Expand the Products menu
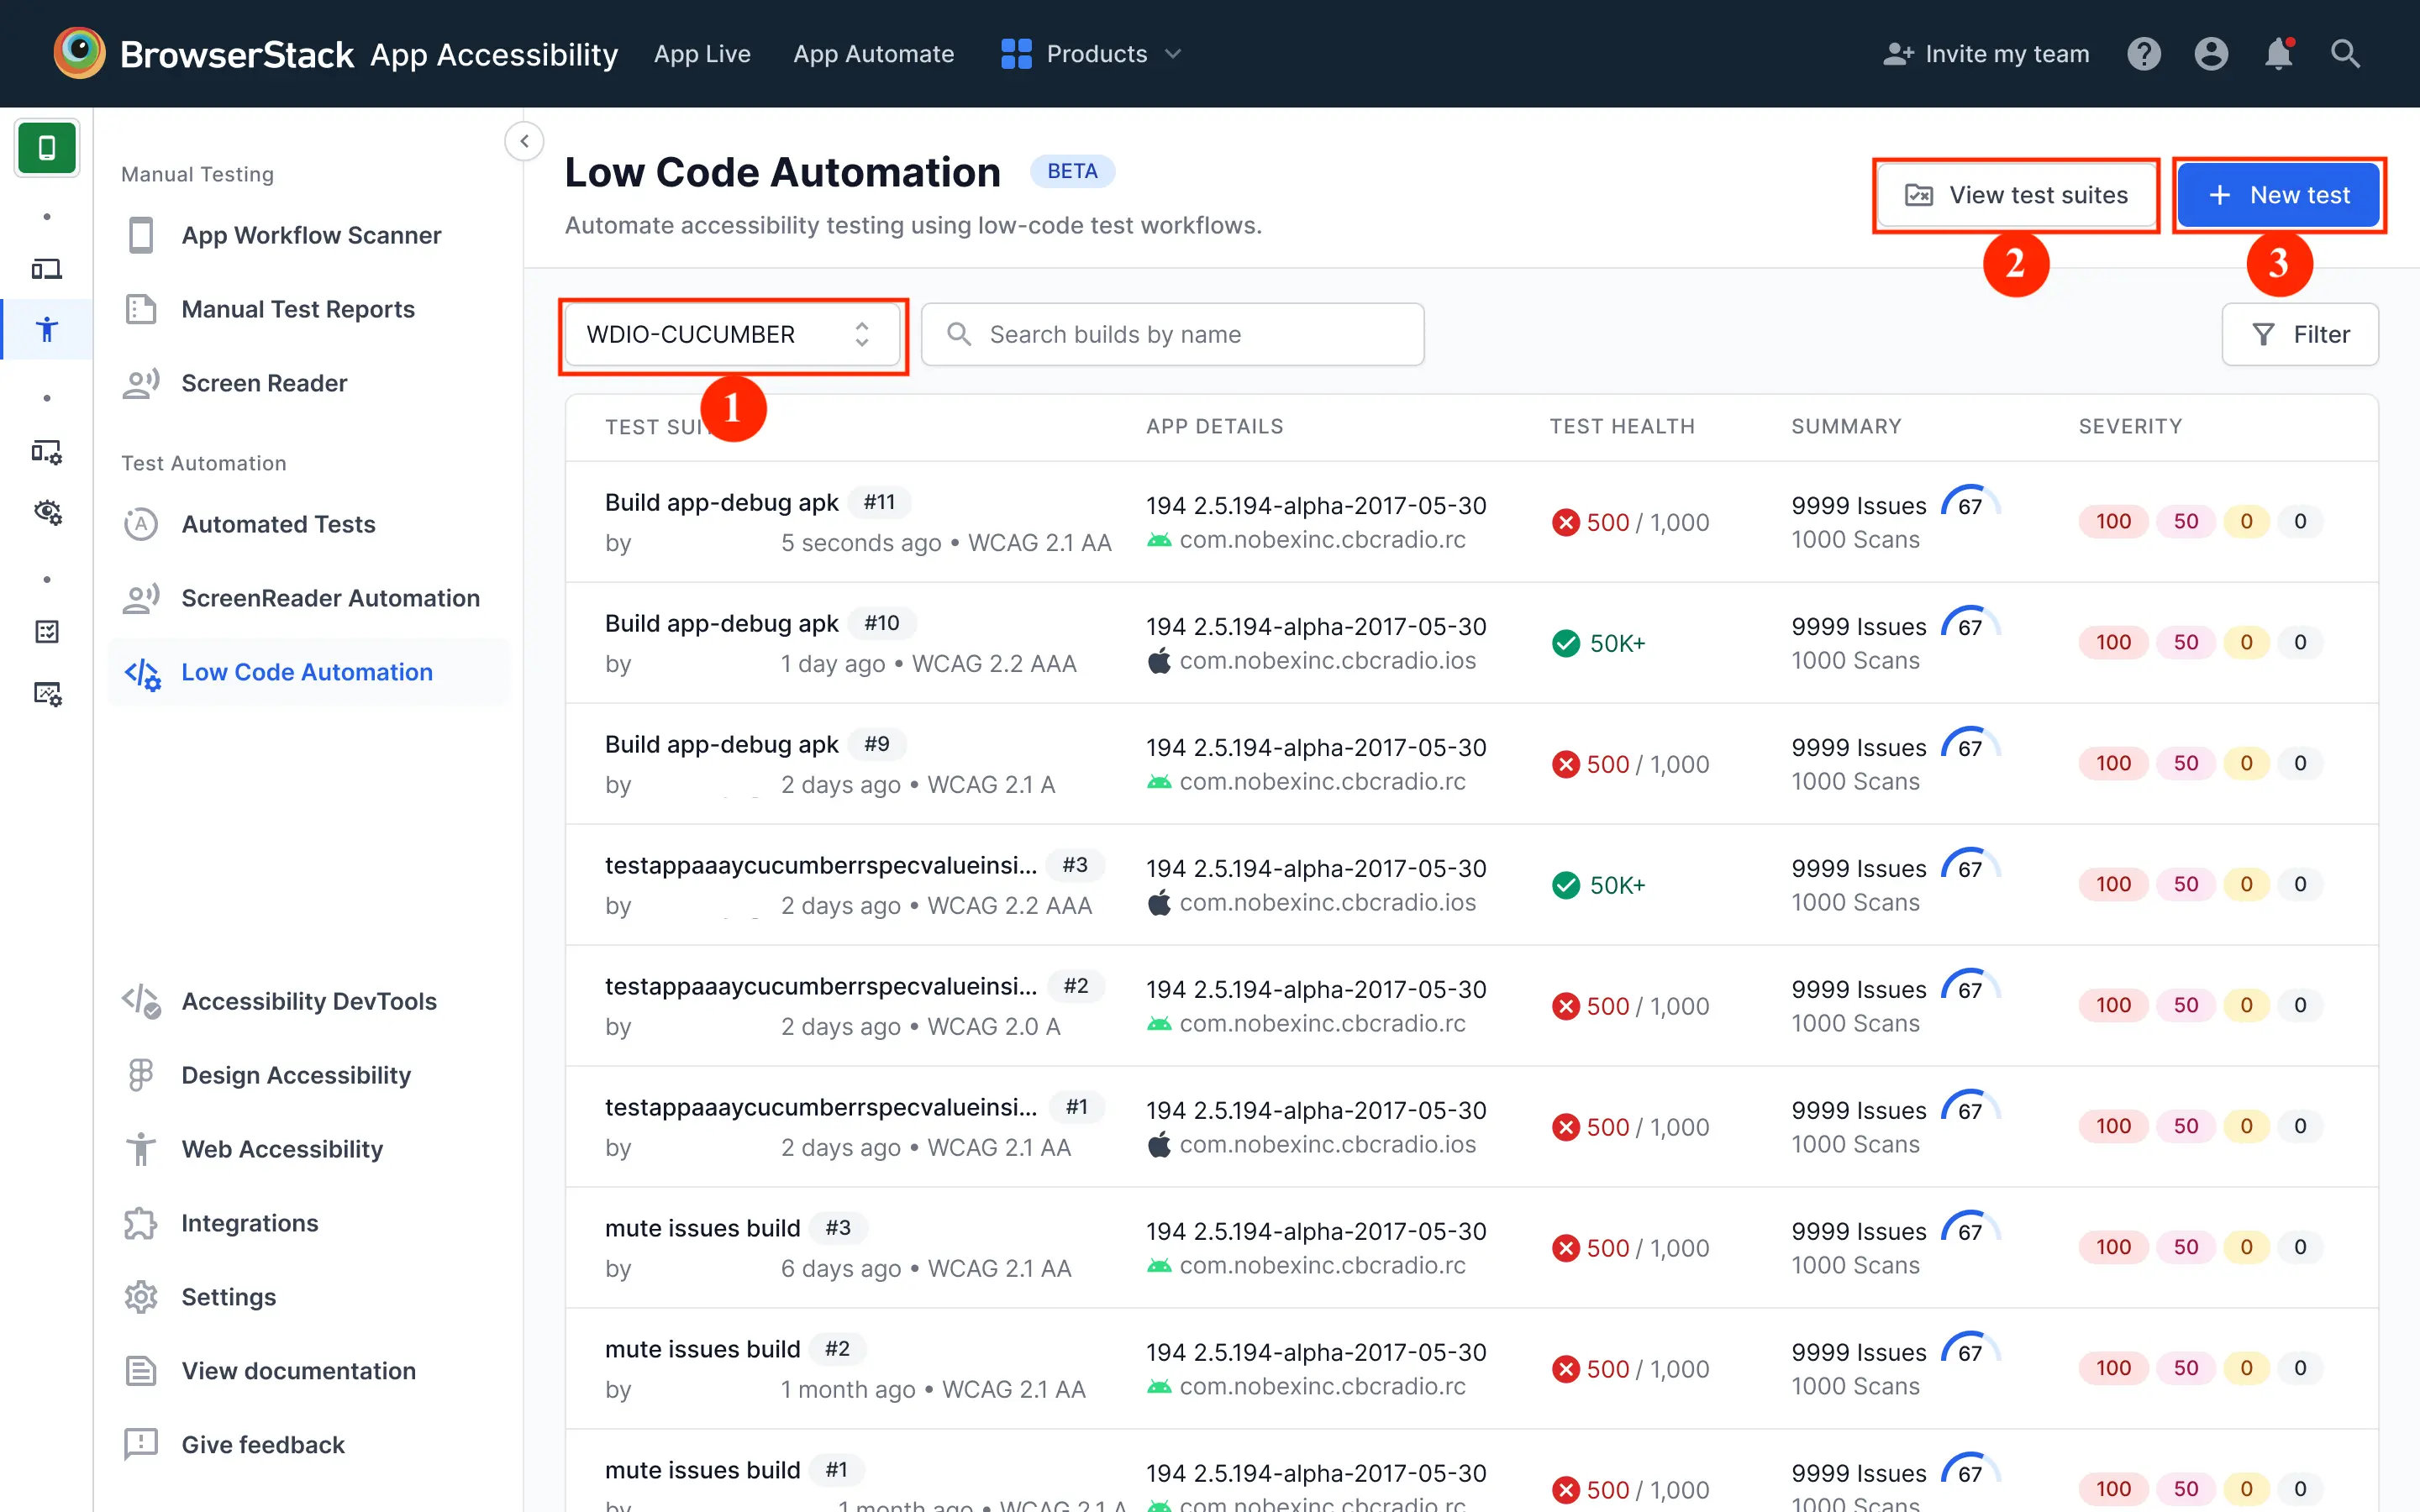Image resolution: width=2420 pixels, height=1512 pixels. point(1091,54)
